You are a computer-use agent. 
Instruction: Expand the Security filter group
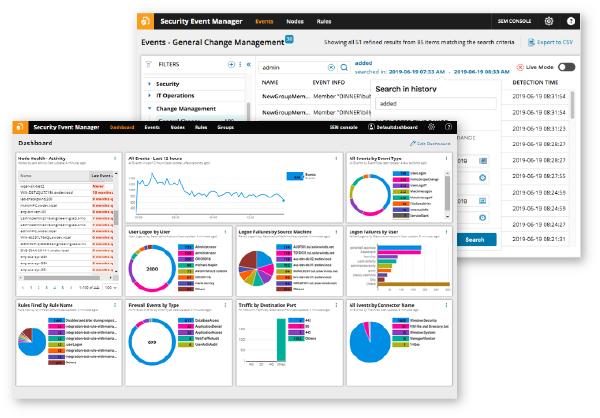click(x=150, y=84)
